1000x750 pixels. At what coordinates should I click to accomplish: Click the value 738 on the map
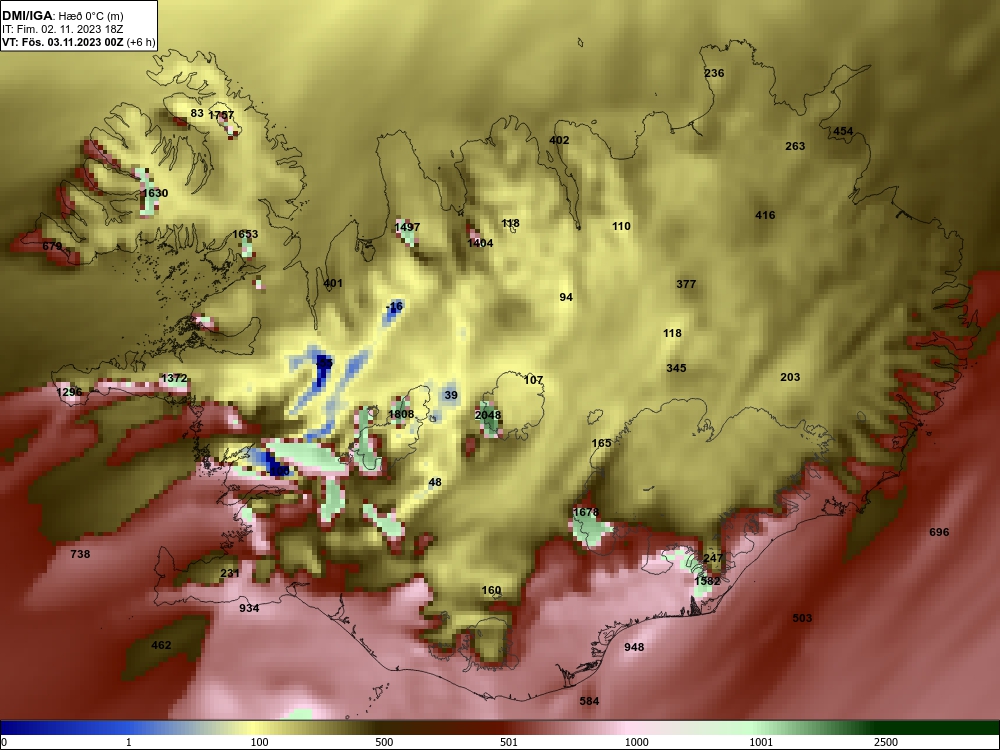click(x=80, y=554)
